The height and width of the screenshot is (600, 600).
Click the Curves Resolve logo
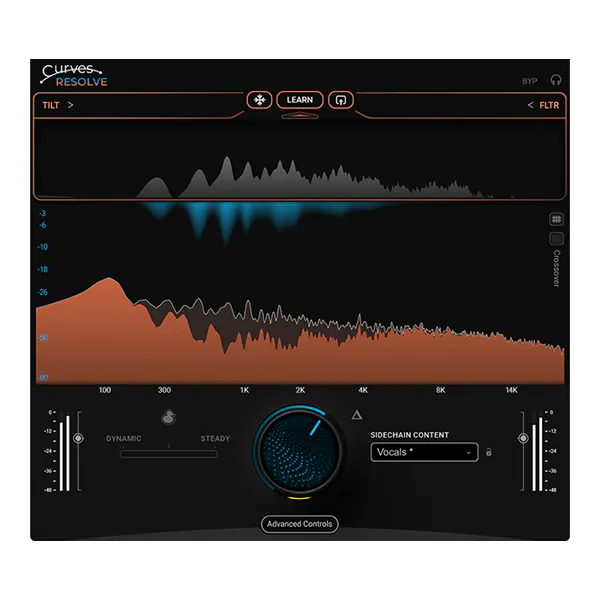74,75
